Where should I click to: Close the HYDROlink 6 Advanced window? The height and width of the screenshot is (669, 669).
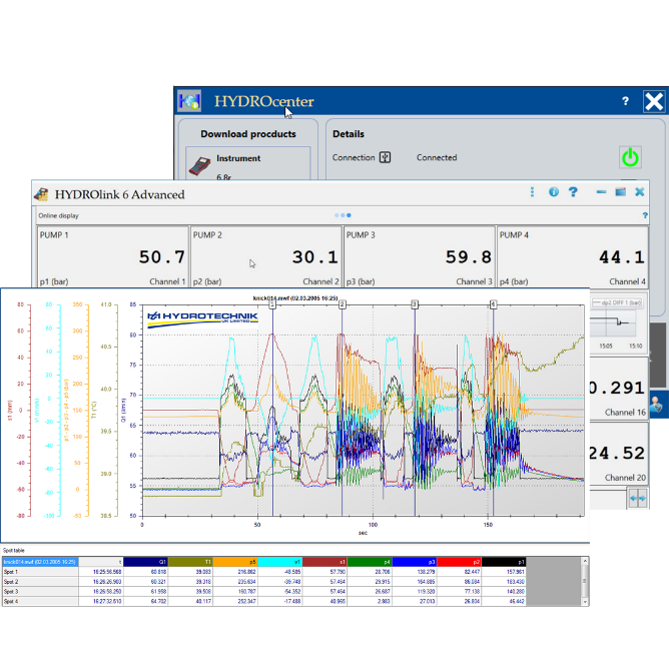pos(640,192)
